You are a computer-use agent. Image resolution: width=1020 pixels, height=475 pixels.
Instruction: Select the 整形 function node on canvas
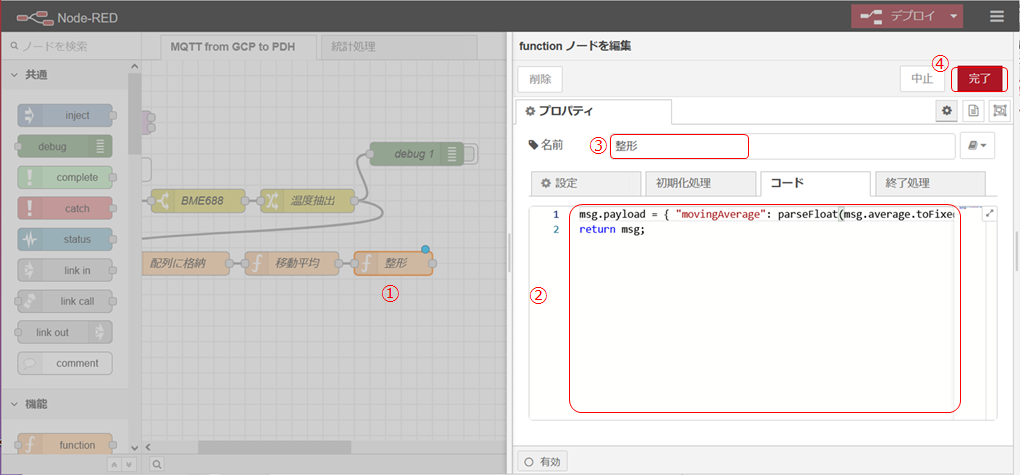[394, 263]
